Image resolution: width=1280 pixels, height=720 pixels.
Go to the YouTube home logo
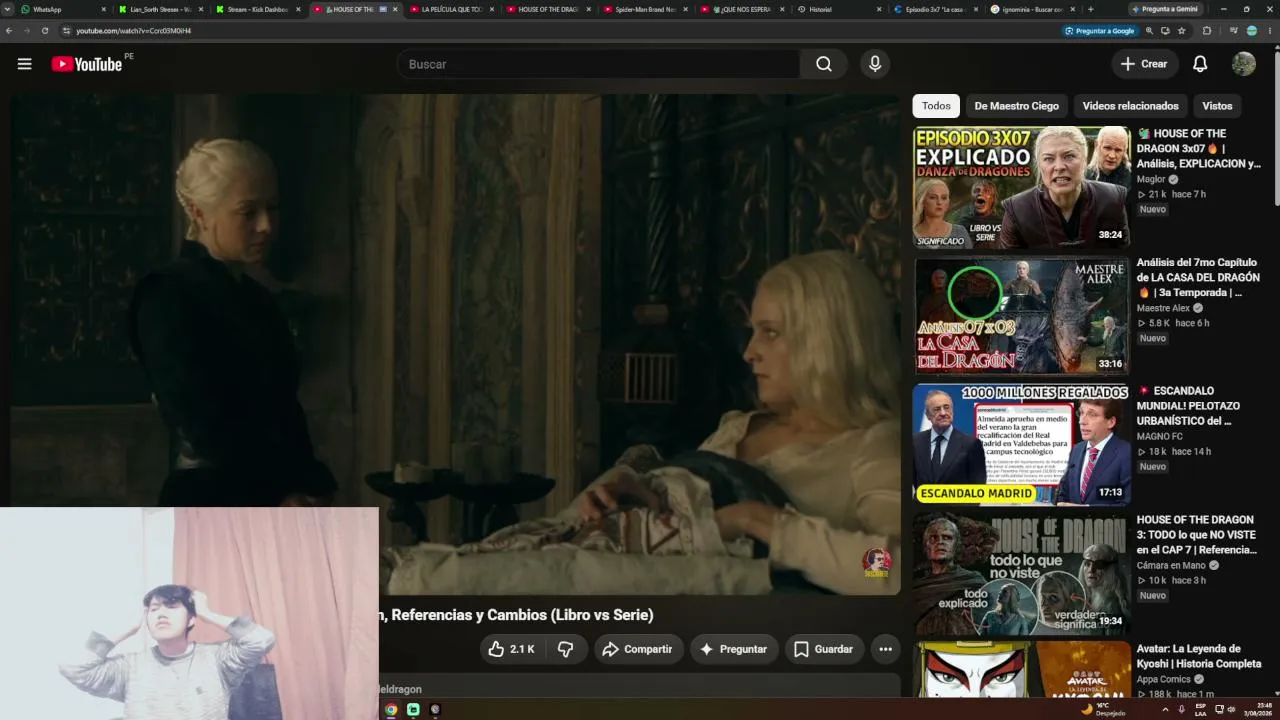[87, 64]
